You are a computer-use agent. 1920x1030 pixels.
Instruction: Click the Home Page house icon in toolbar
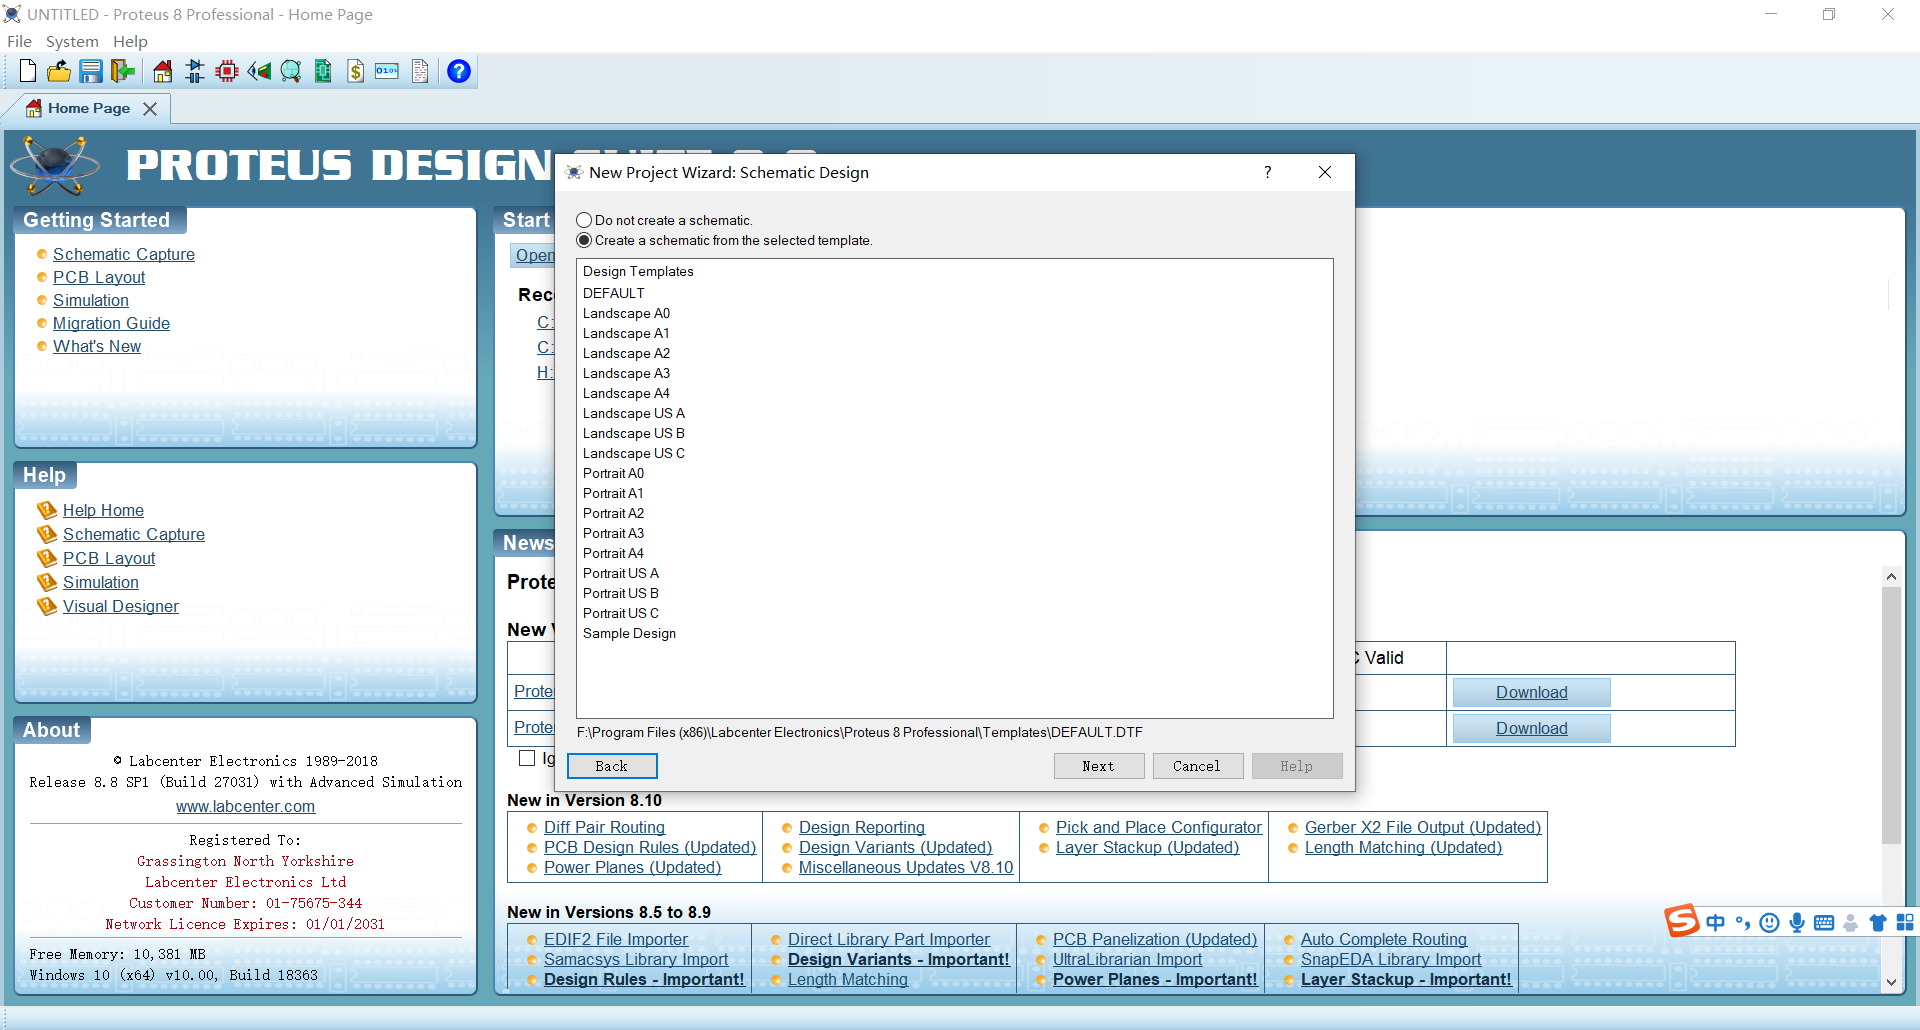click(x=162, y=71)
